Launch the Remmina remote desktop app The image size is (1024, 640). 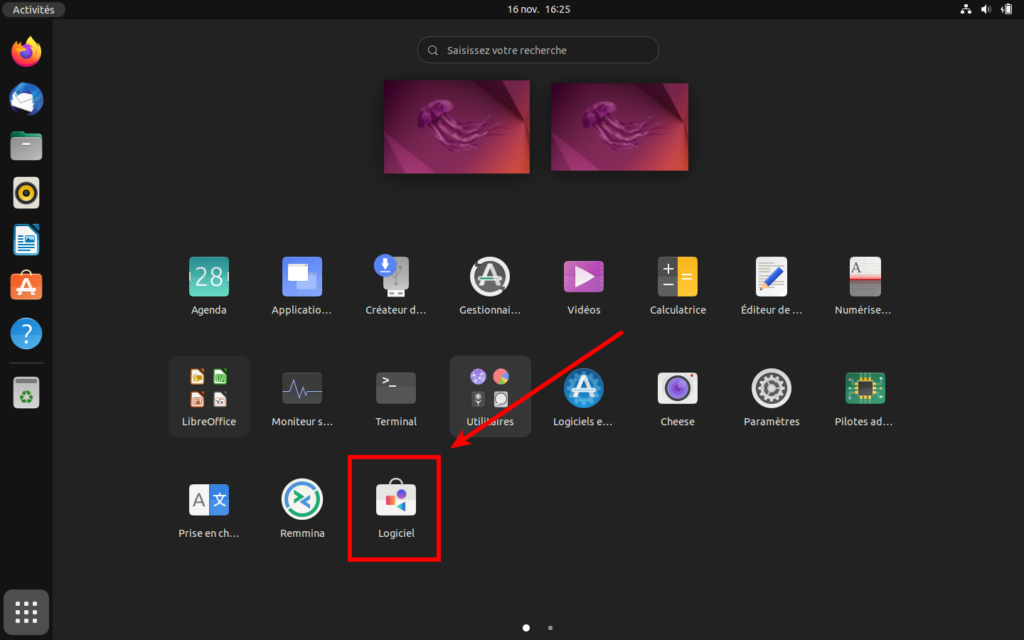click(302, 499)
